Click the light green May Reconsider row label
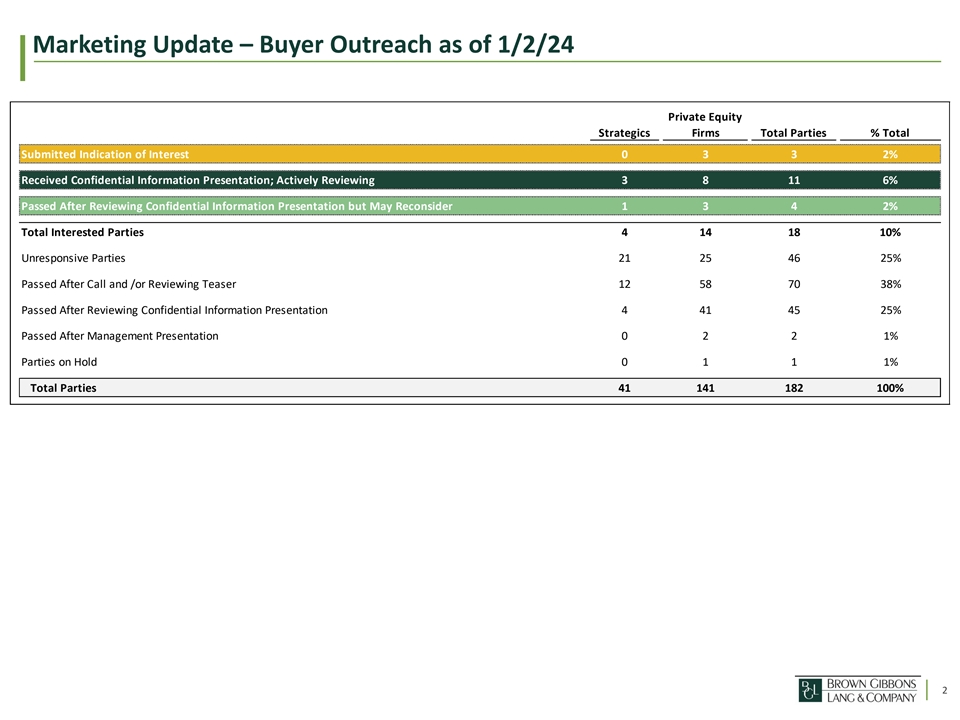The width and height of the screenshot is (960, 720). click(237, 206)
